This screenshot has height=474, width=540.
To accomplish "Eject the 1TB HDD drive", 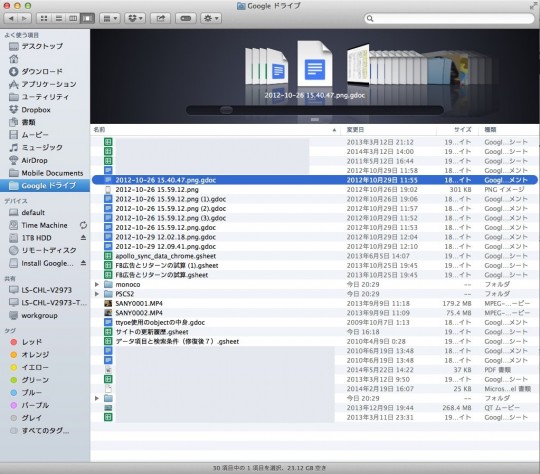I will coord(83,238).
